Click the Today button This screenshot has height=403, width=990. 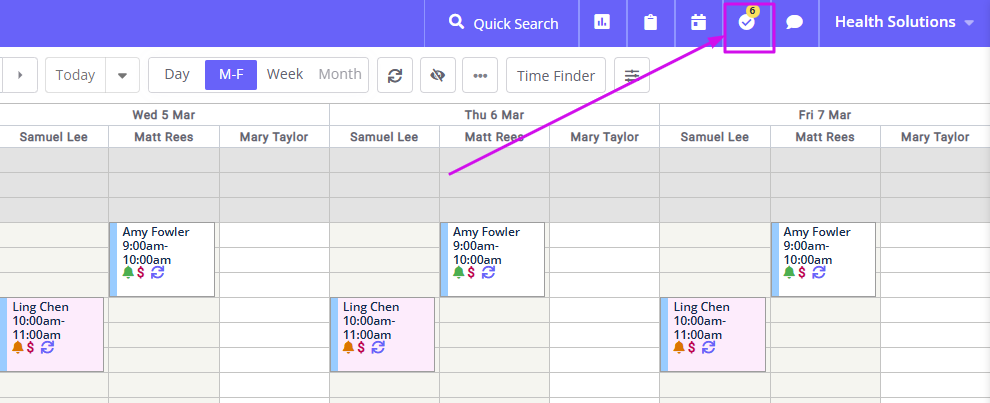tap(75, 75)
